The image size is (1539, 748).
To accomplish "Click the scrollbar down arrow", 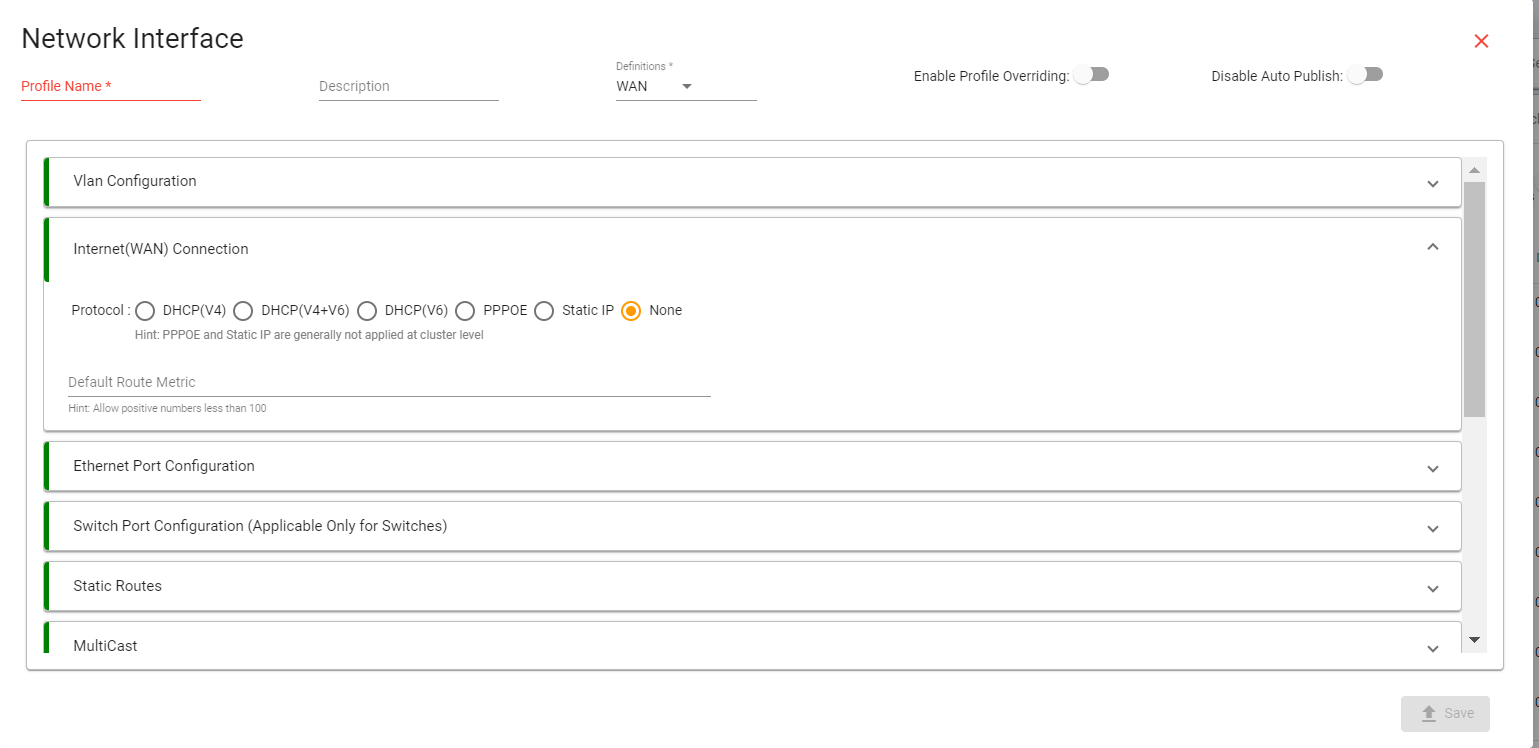I will tap(1474, 638).
